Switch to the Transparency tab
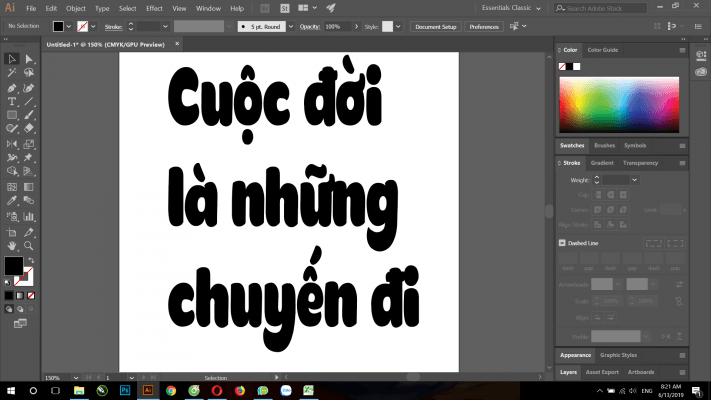This screenshot has height=400, width=711. coord(640,162)
